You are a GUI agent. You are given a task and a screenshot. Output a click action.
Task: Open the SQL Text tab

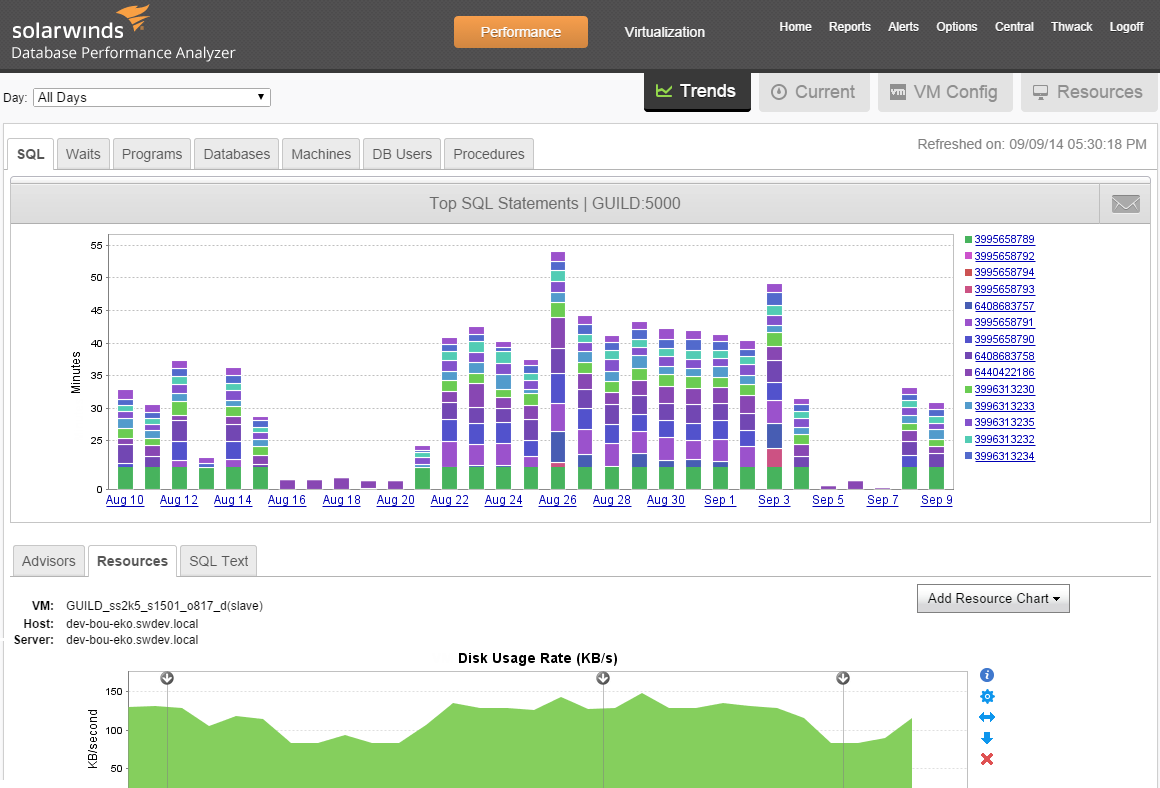pos(218,561)
